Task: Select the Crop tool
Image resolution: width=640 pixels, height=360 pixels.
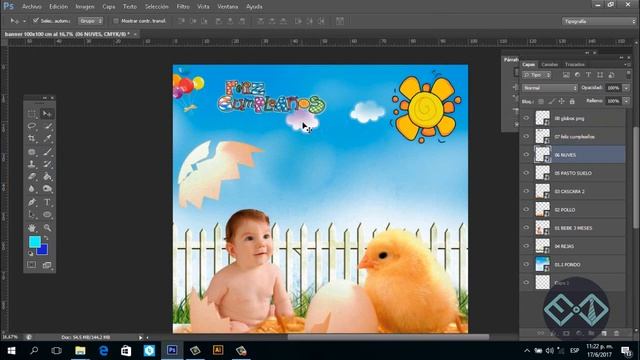Action: pyautogui.click(x=32, y=139)
